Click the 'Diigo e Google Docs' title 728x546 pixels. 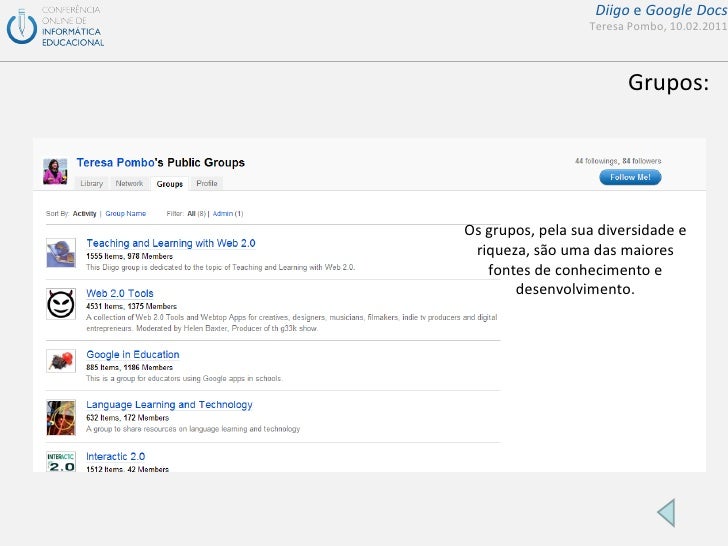click(661, 10)
